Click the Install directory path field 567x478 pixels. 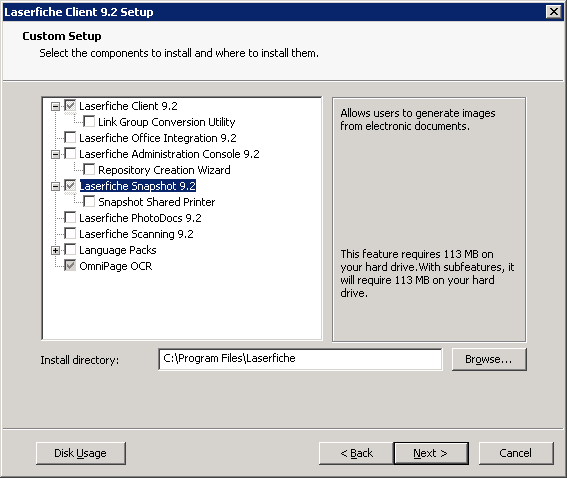300,359
